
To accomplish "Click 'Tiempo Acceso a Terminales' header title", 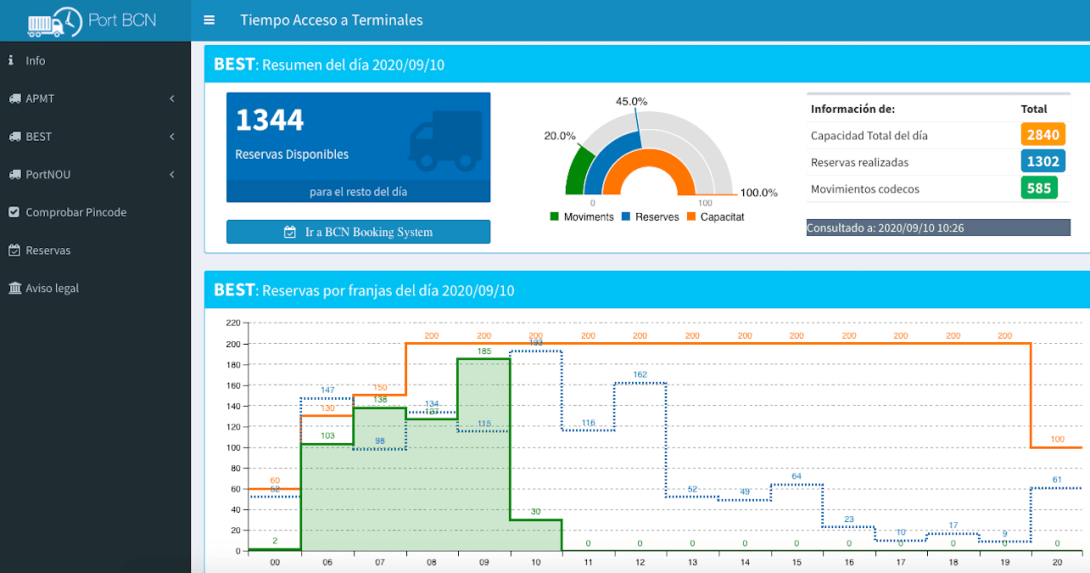I will pyautogui.click(x=332, y=20).
